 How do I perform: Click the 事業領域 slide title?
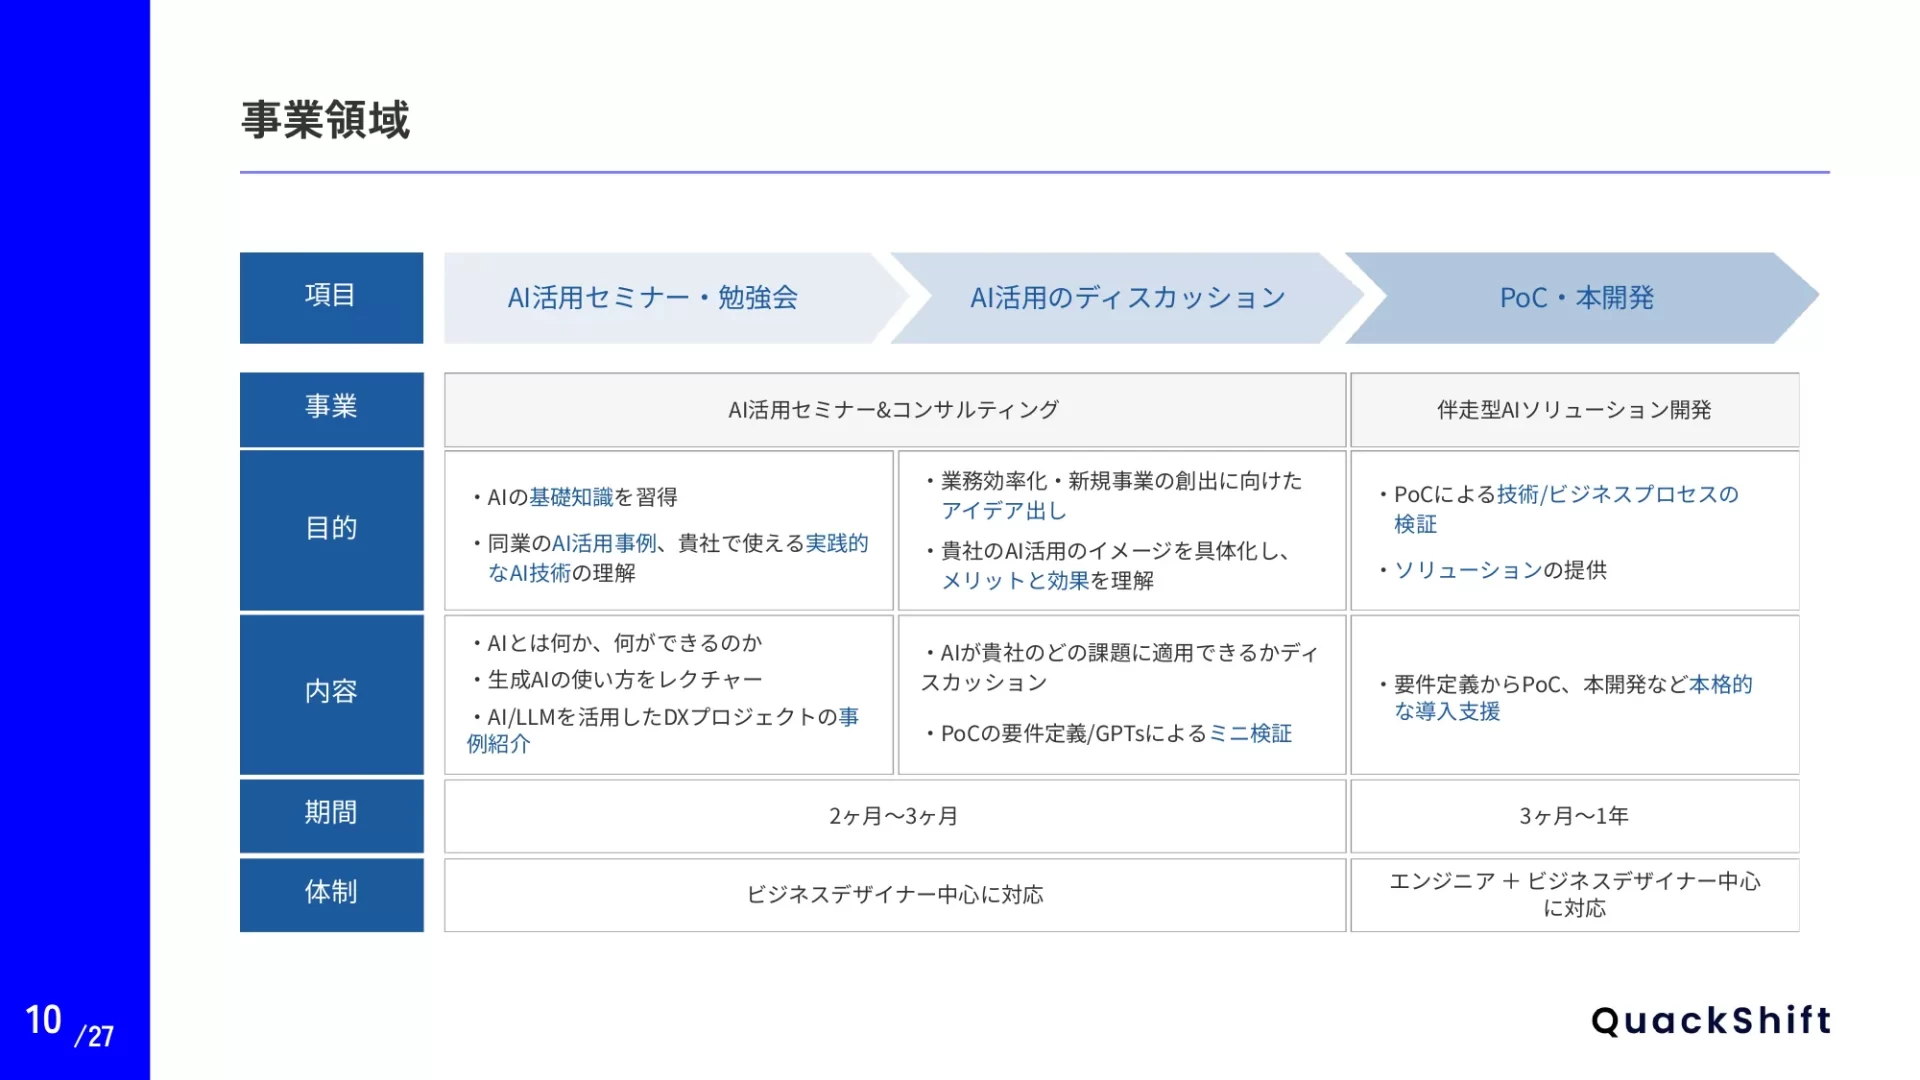325,120
